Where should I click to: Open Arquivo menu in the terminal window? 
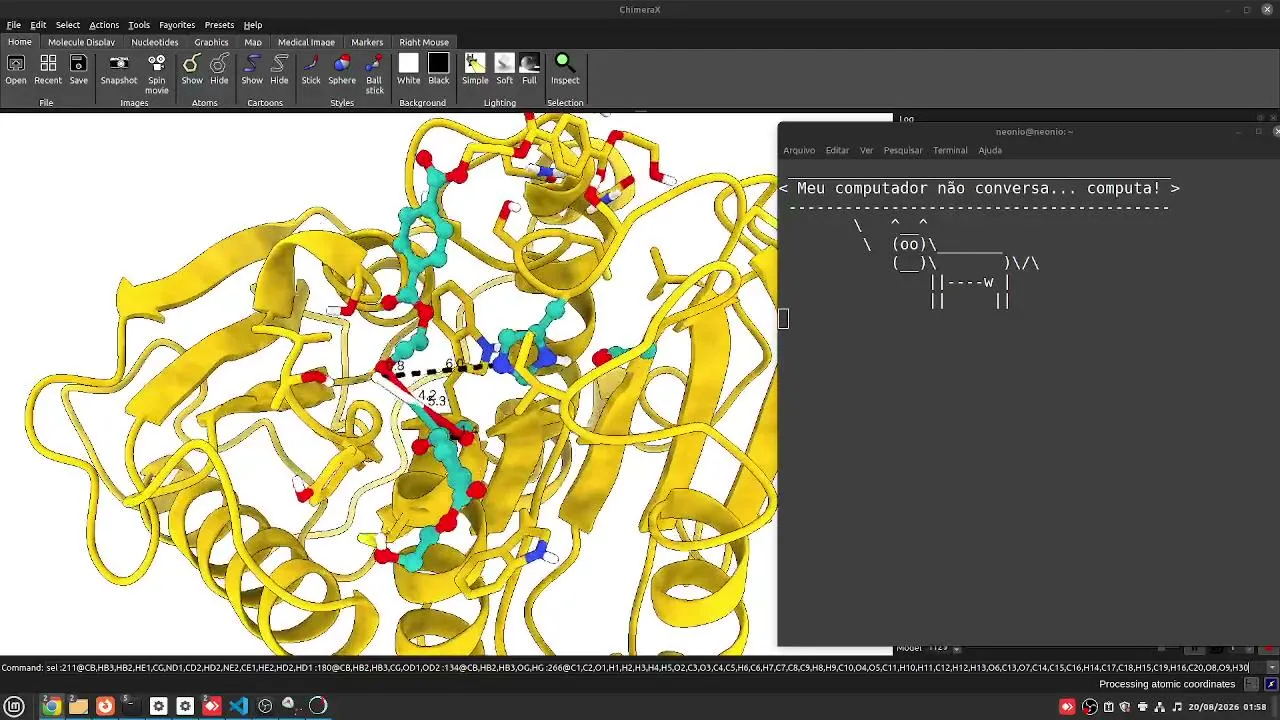point(799,150)
